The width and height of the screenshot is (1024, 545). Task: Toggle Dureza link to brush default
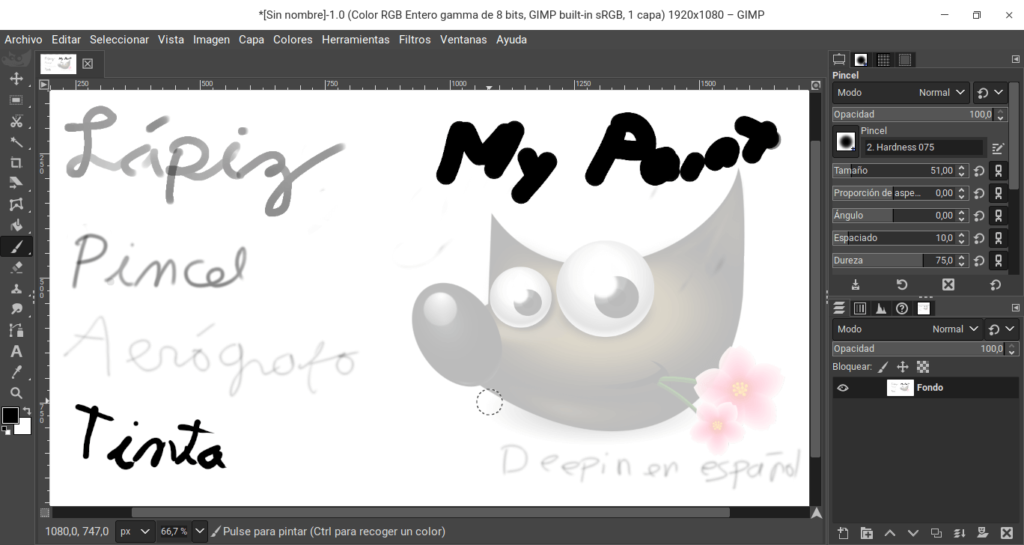(998, 260)
